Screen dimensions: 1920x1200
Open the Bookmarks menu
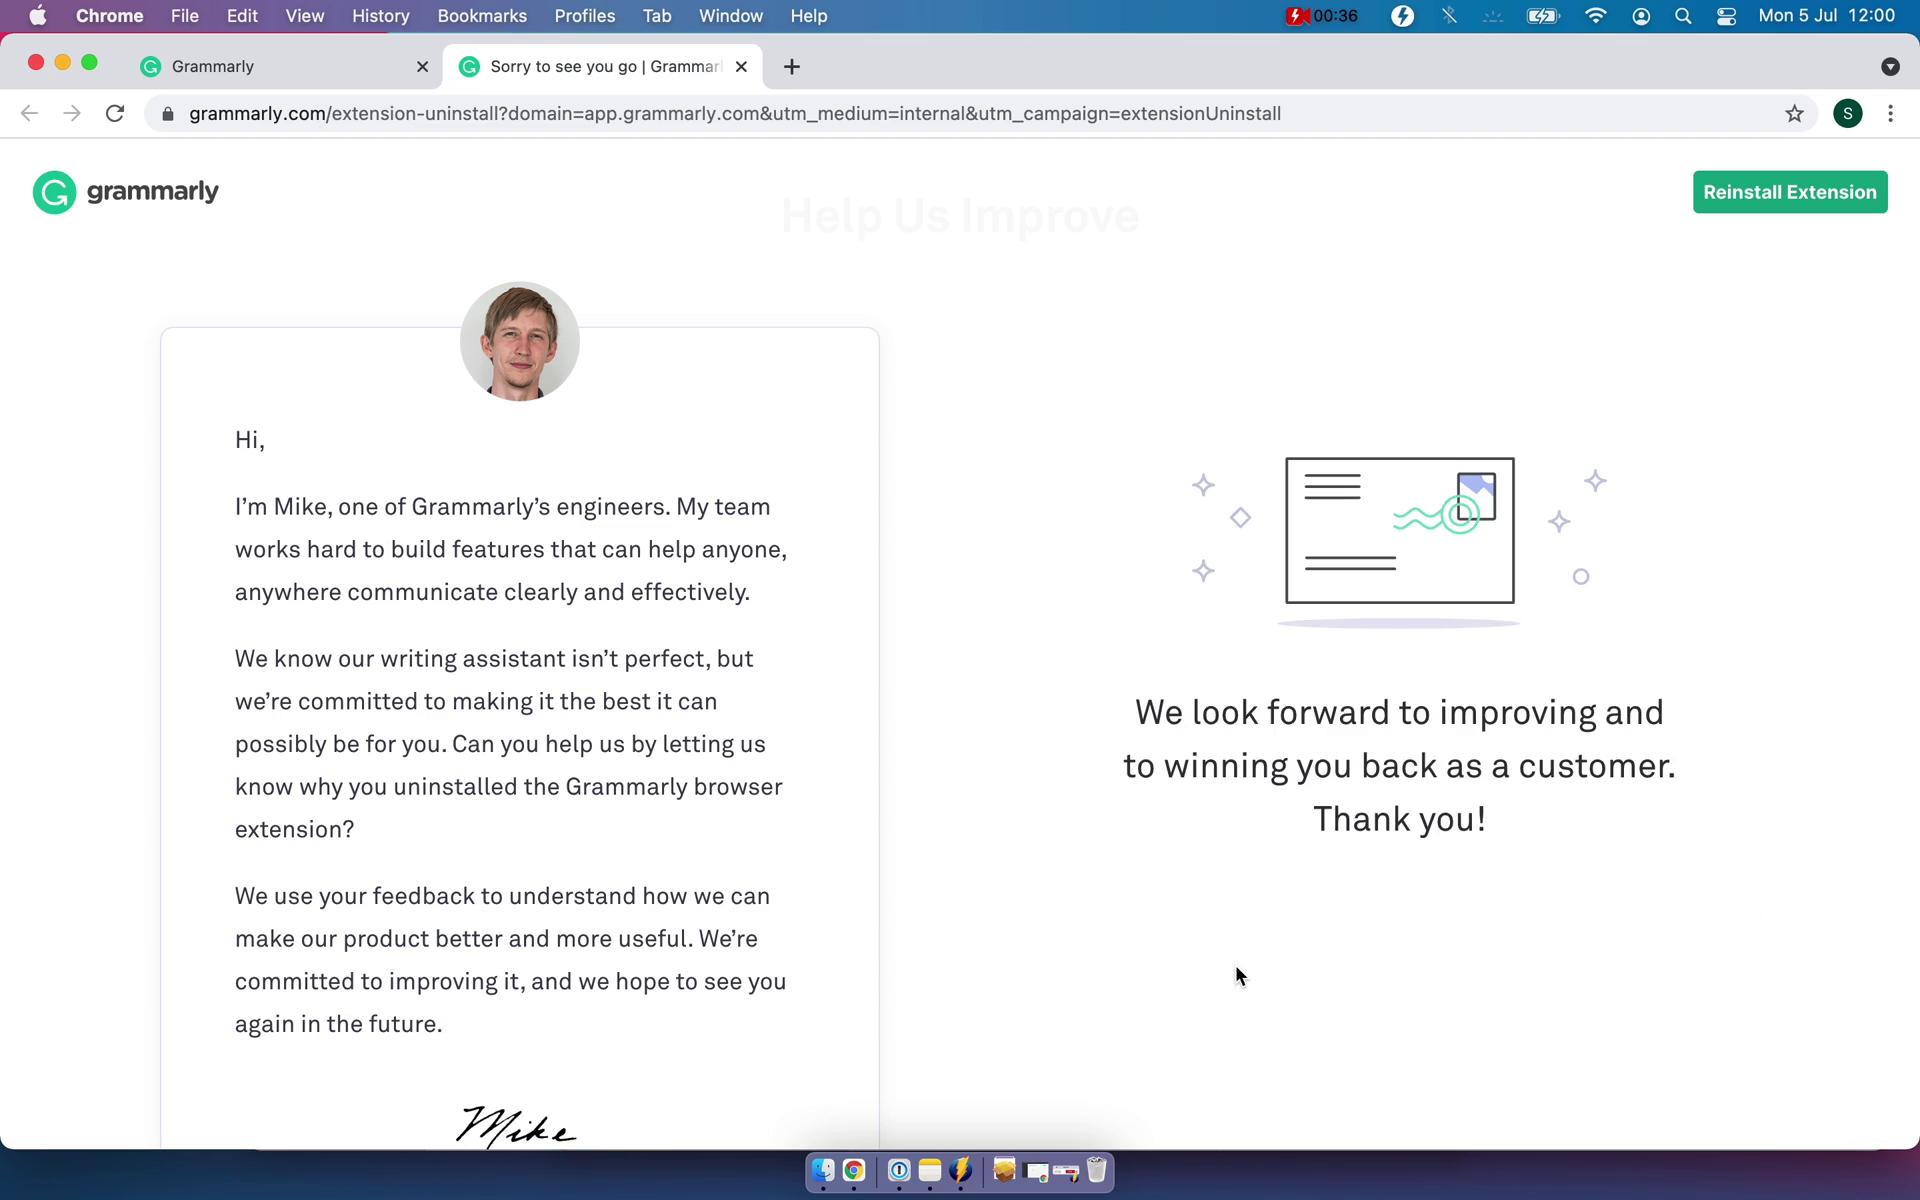coord(482,16)
